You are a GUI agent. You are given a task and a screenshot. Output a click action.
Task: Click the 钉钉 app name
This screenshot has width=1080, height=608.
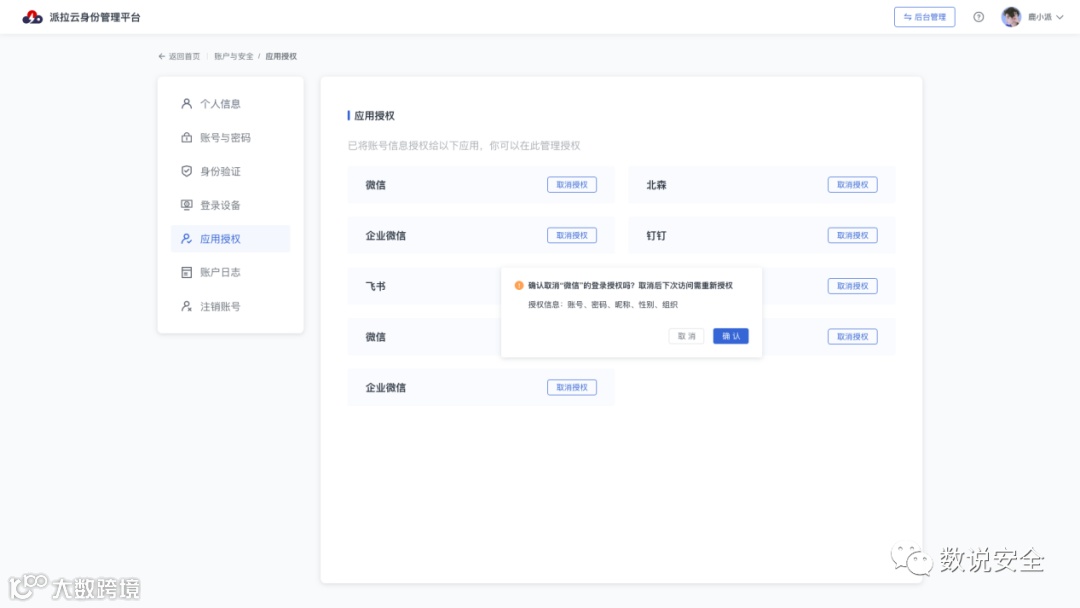[656, 235]
